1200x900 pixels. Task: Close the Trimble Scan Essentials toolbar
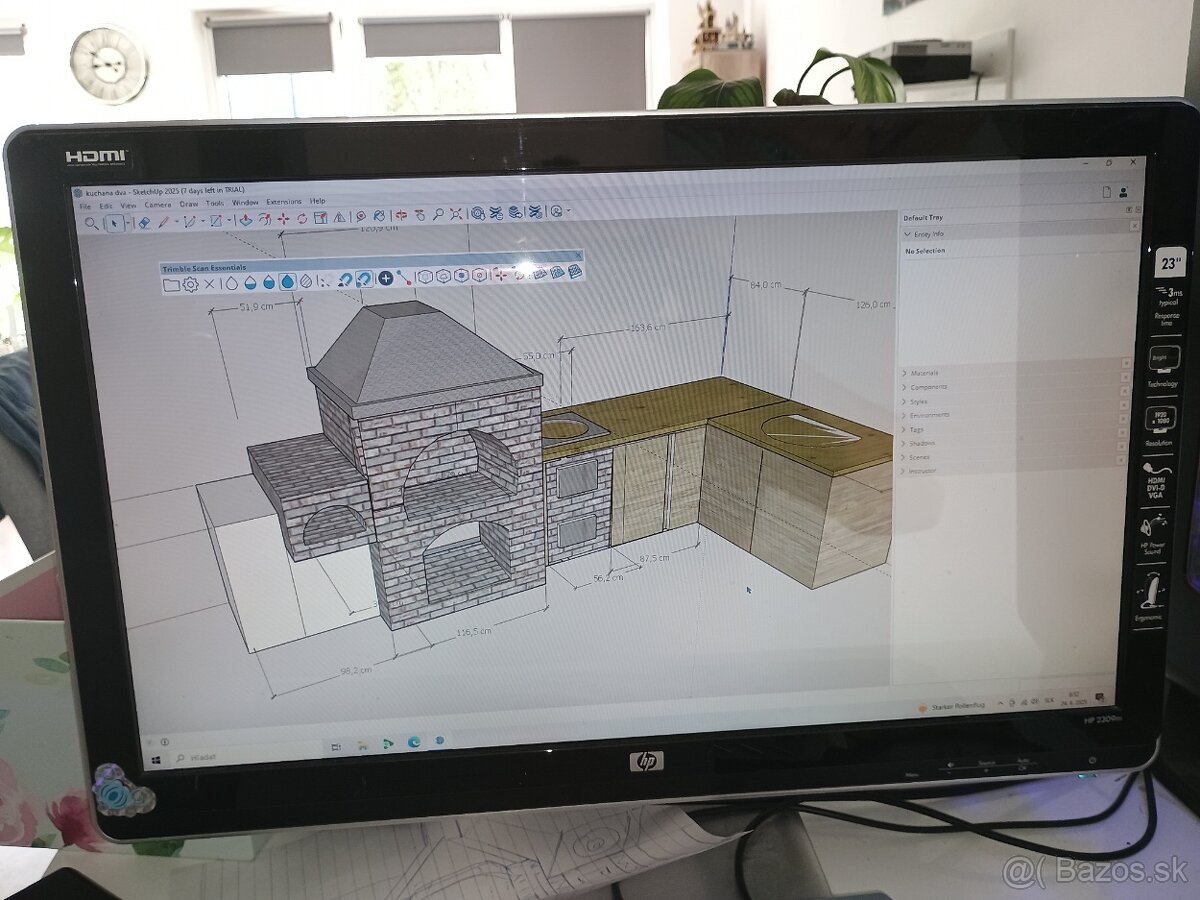tap(579, 256)
